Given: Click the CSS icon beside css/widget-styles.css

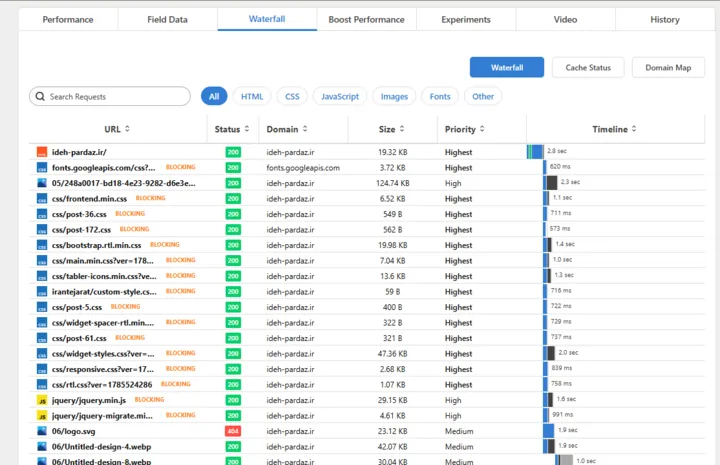Looking at the screenshot, I should pyautogui.click(x=42, y=354).
